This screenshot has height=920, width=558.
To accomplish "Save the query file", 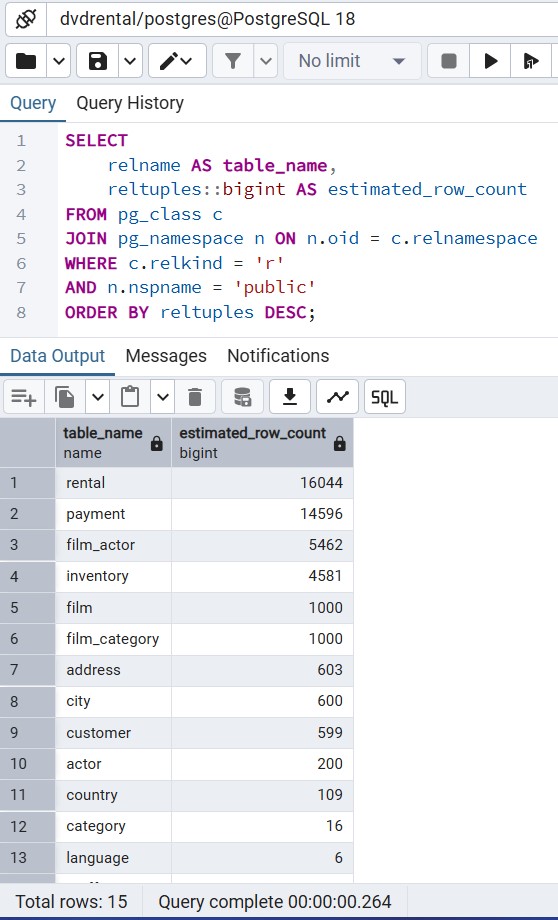I will click(98, 60).
